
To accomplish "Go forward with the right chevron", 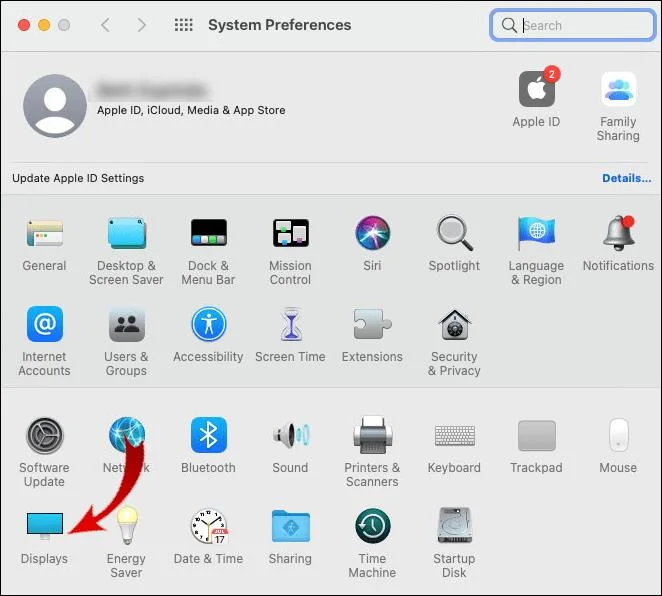I will coord(142,25).
